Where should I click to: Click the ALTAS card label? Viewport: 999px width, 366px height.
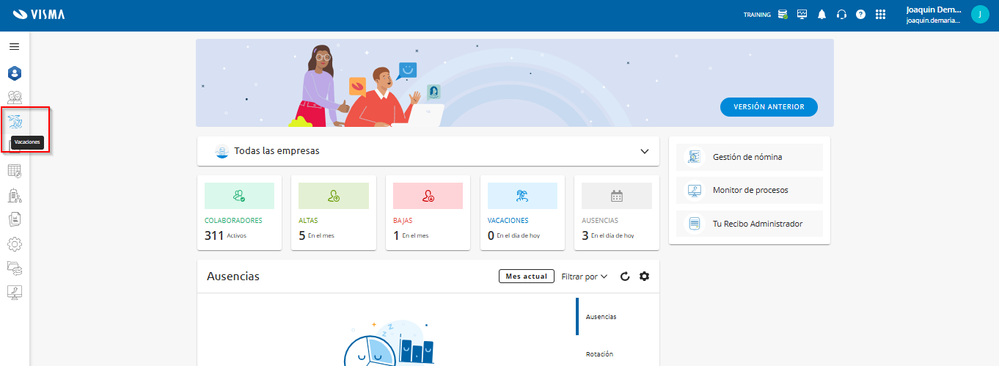pos(308,221)
